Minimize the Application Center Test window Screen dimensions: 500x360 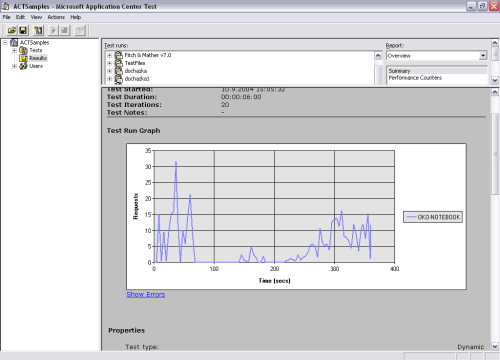(x=471, y=6)
